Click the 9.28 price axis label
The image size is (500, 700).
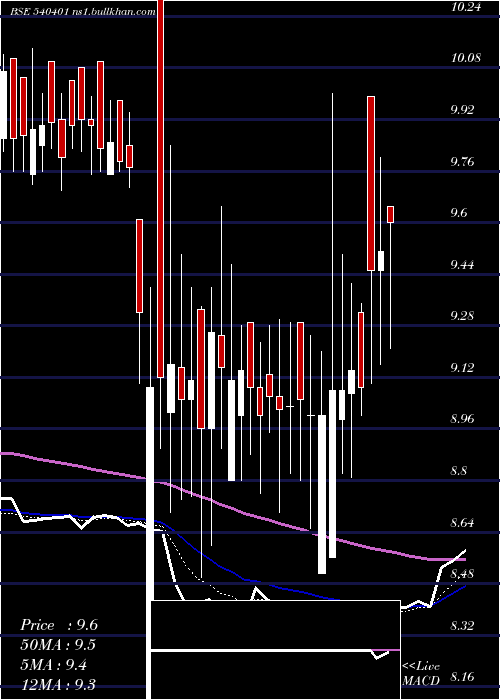[462, 316]
